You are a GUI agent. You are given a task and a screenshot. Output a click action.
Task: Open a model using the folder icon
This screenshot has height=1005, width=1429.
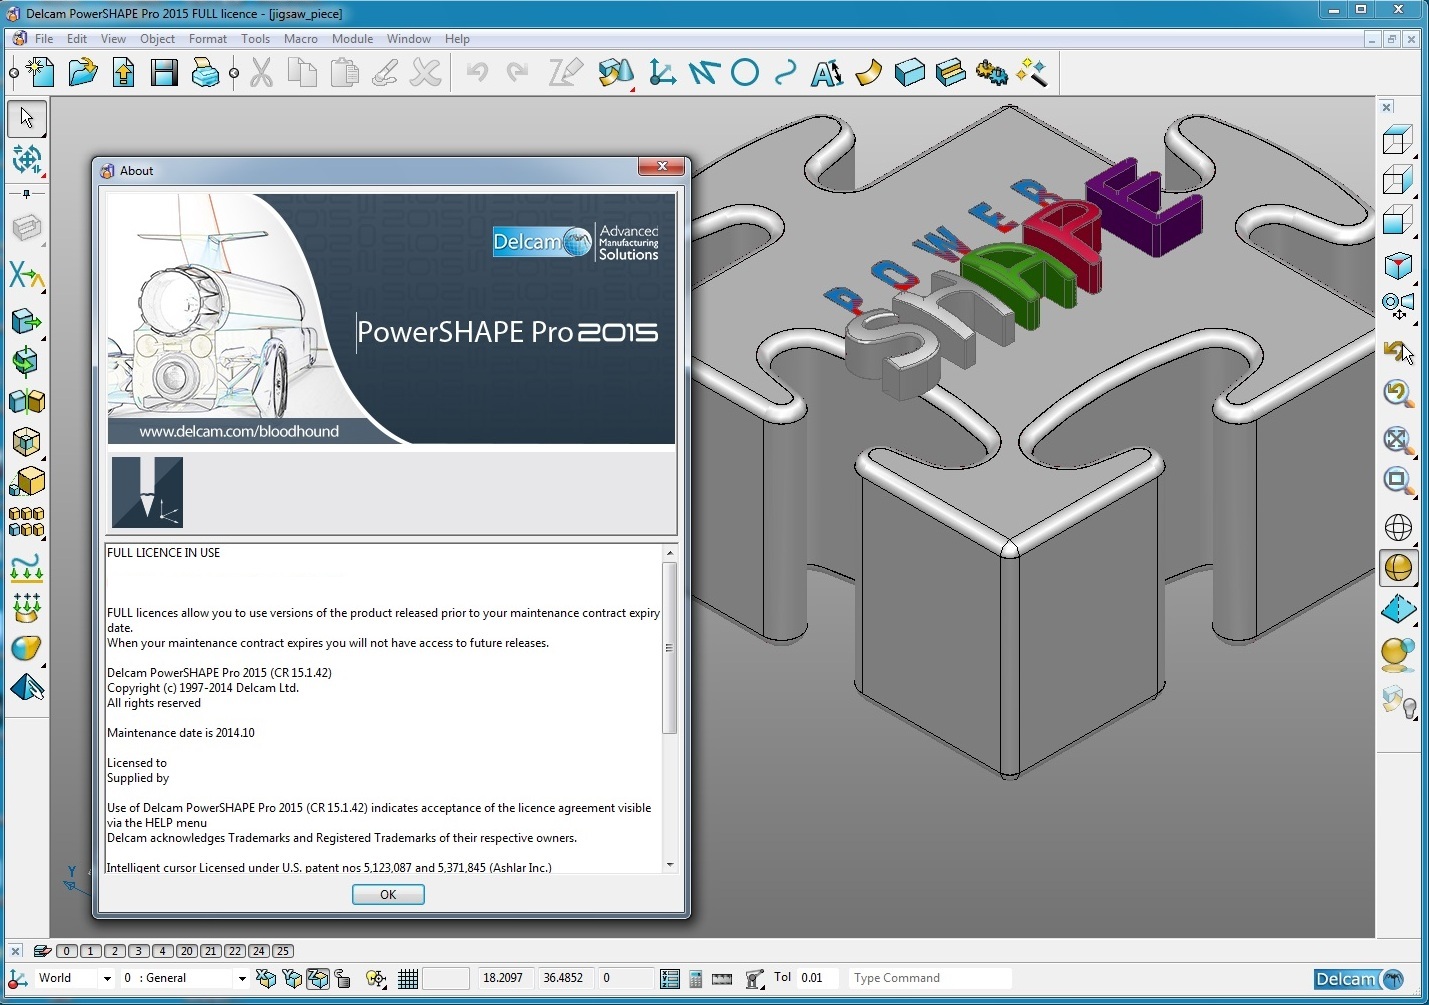(83, 72)
